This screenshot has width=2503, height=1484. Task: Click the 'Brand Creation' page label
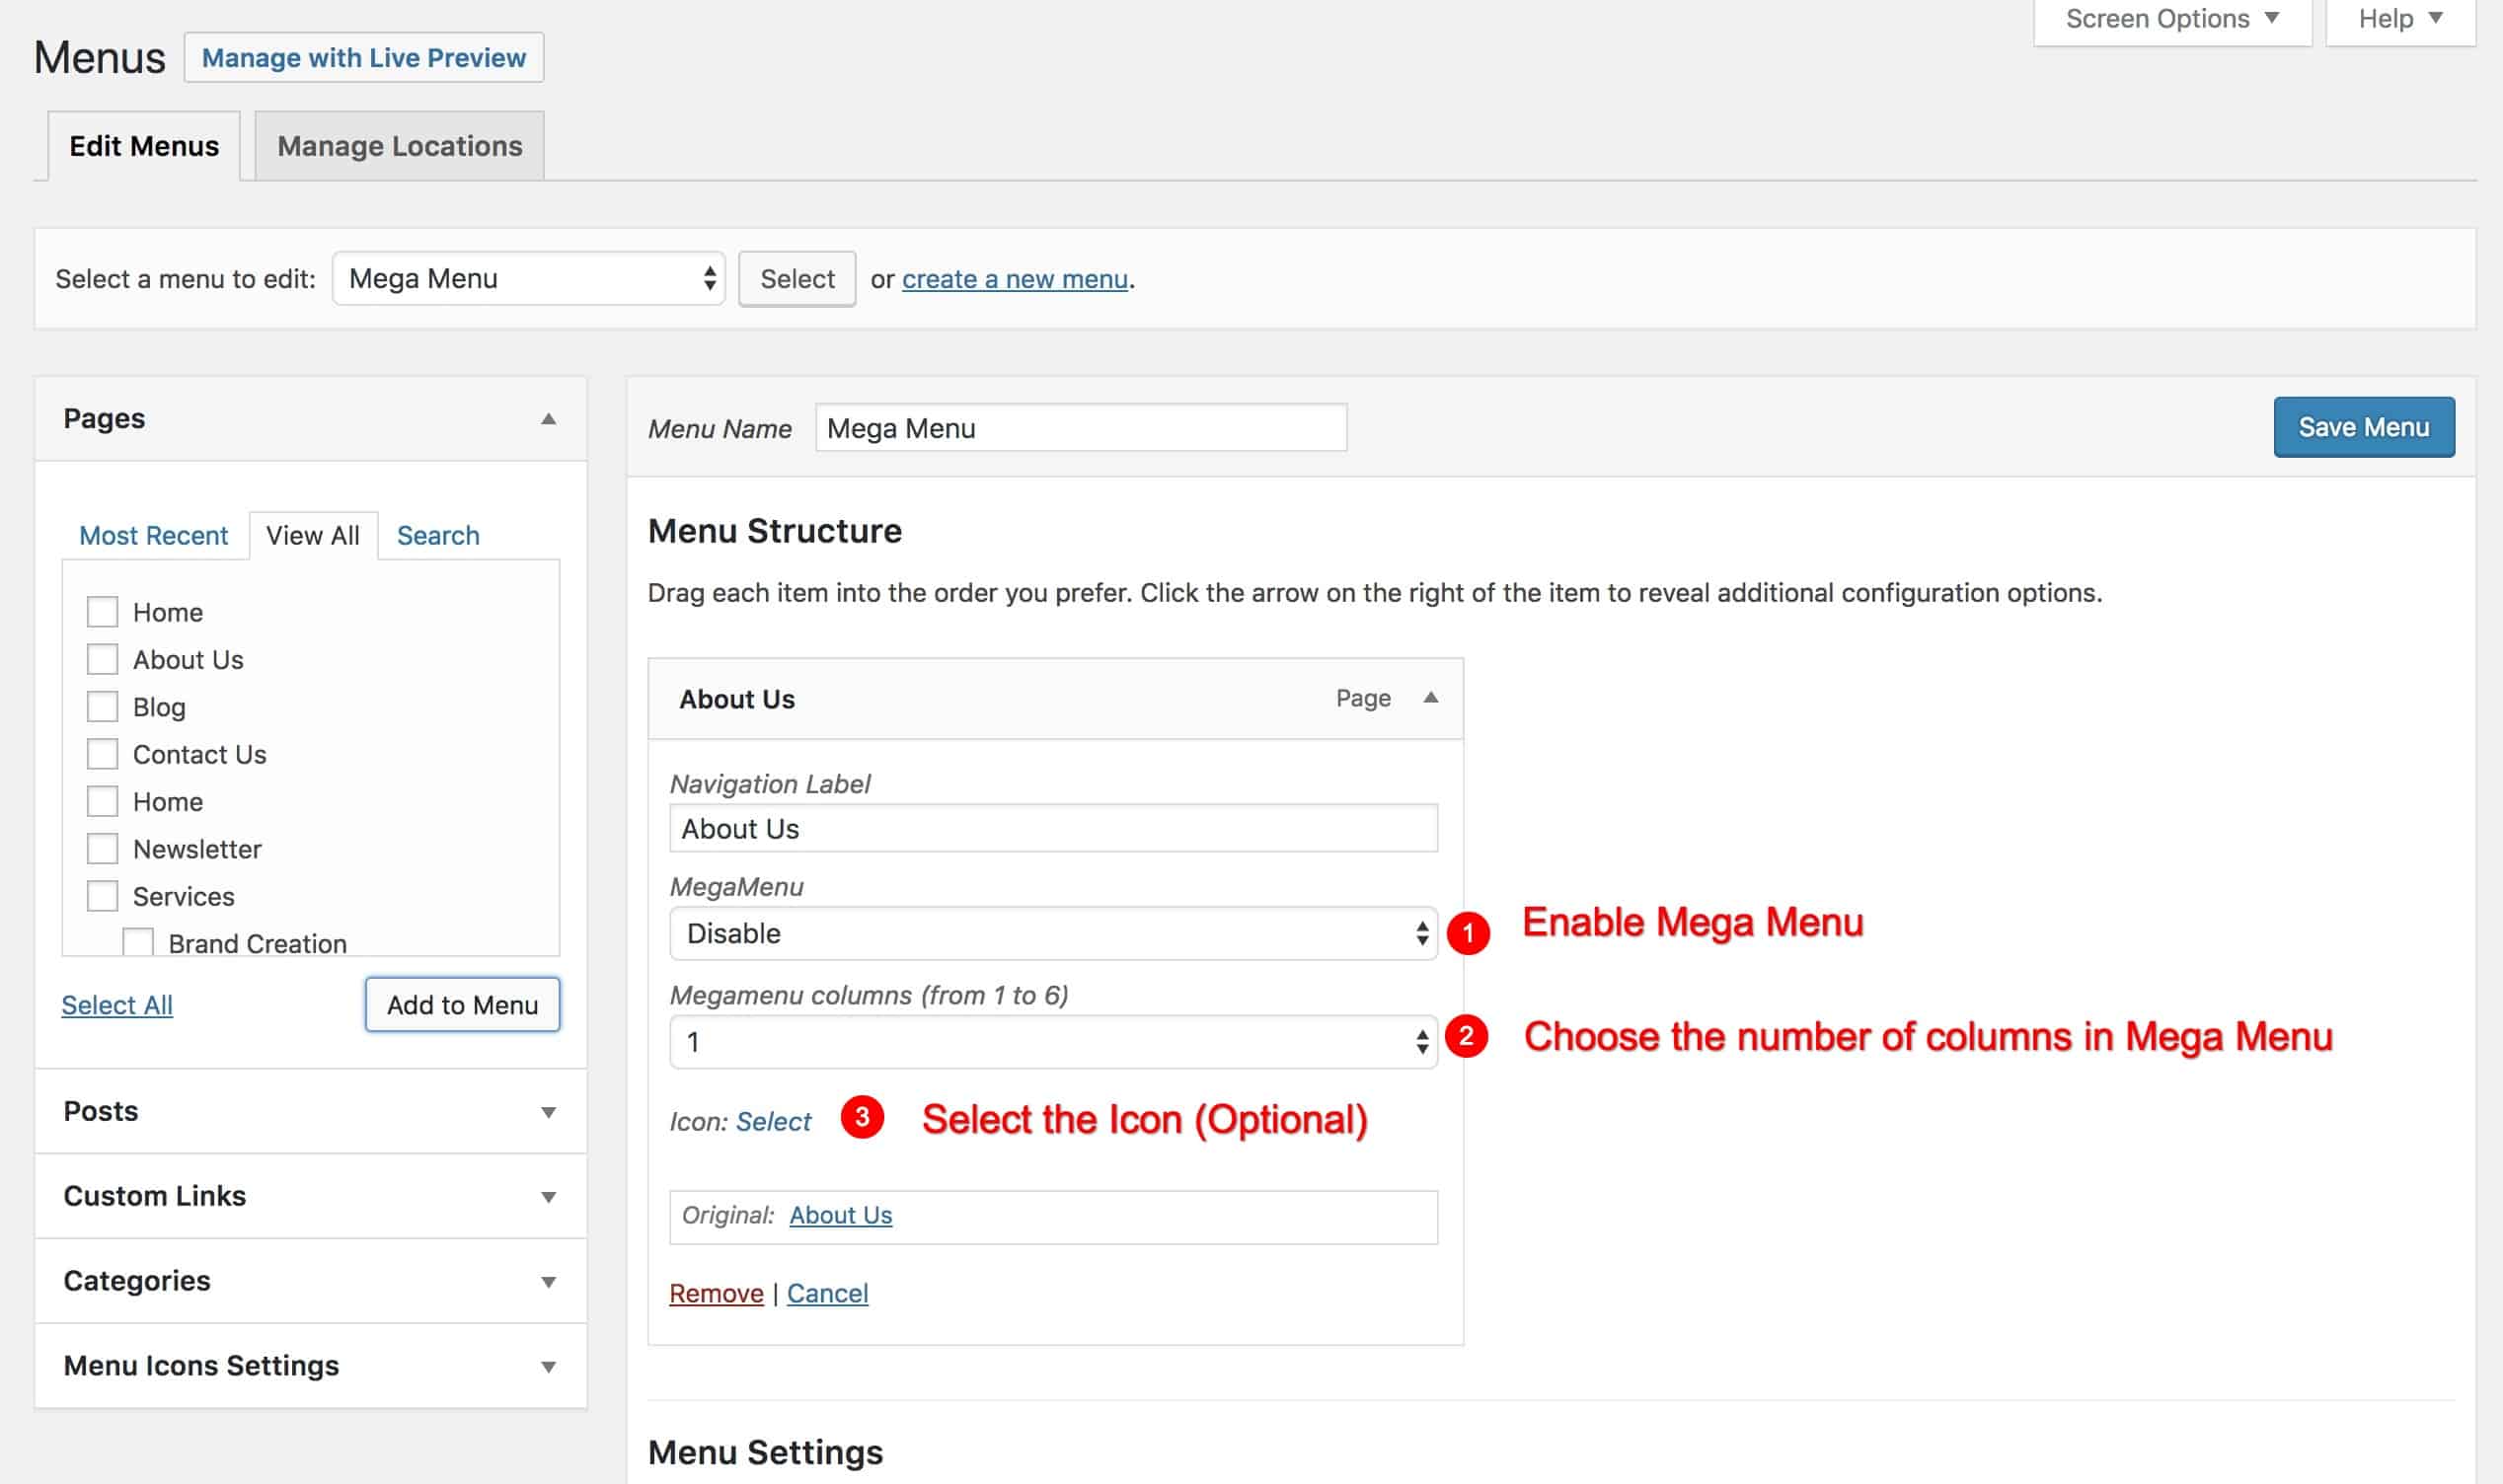258,943
